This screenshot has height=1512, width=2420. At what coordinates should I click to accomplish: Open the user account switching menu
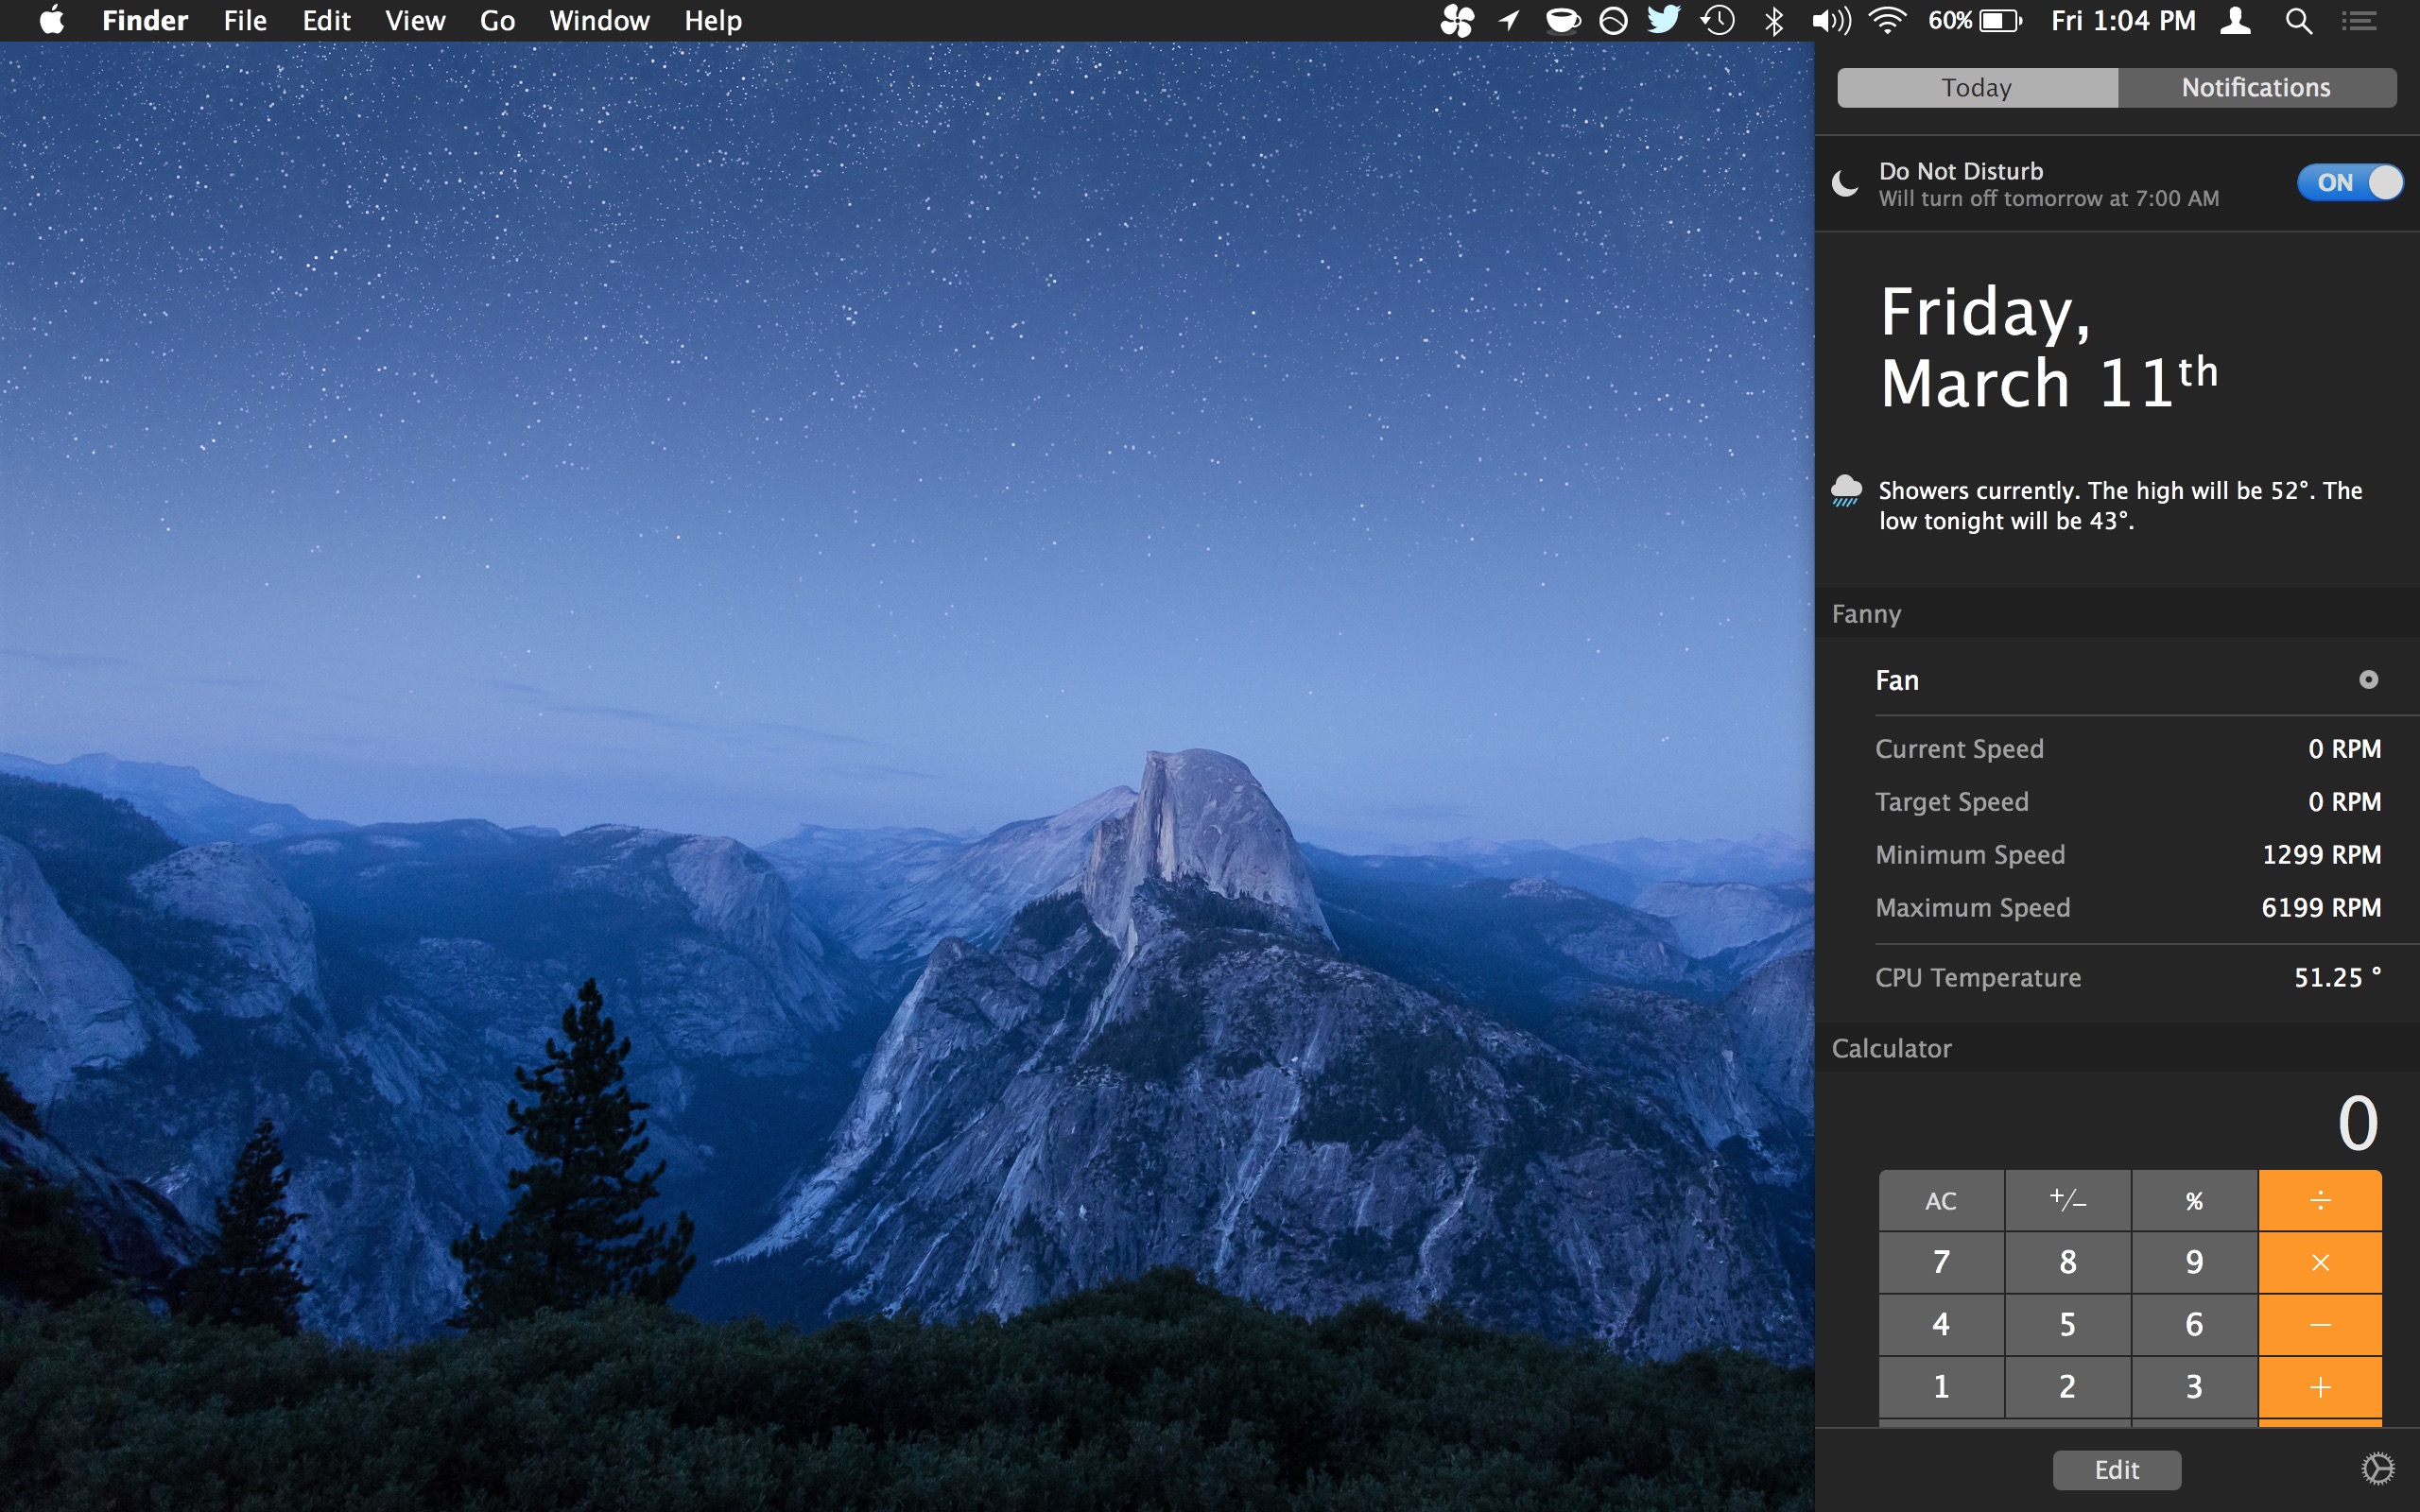[2236, 21]
